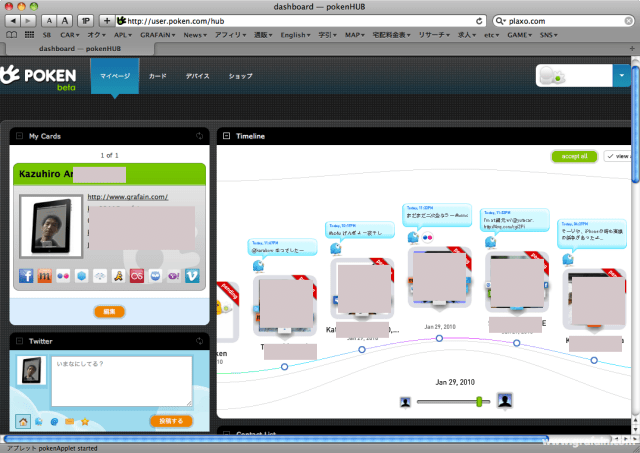Increase text size with large A

coord(65,21)
